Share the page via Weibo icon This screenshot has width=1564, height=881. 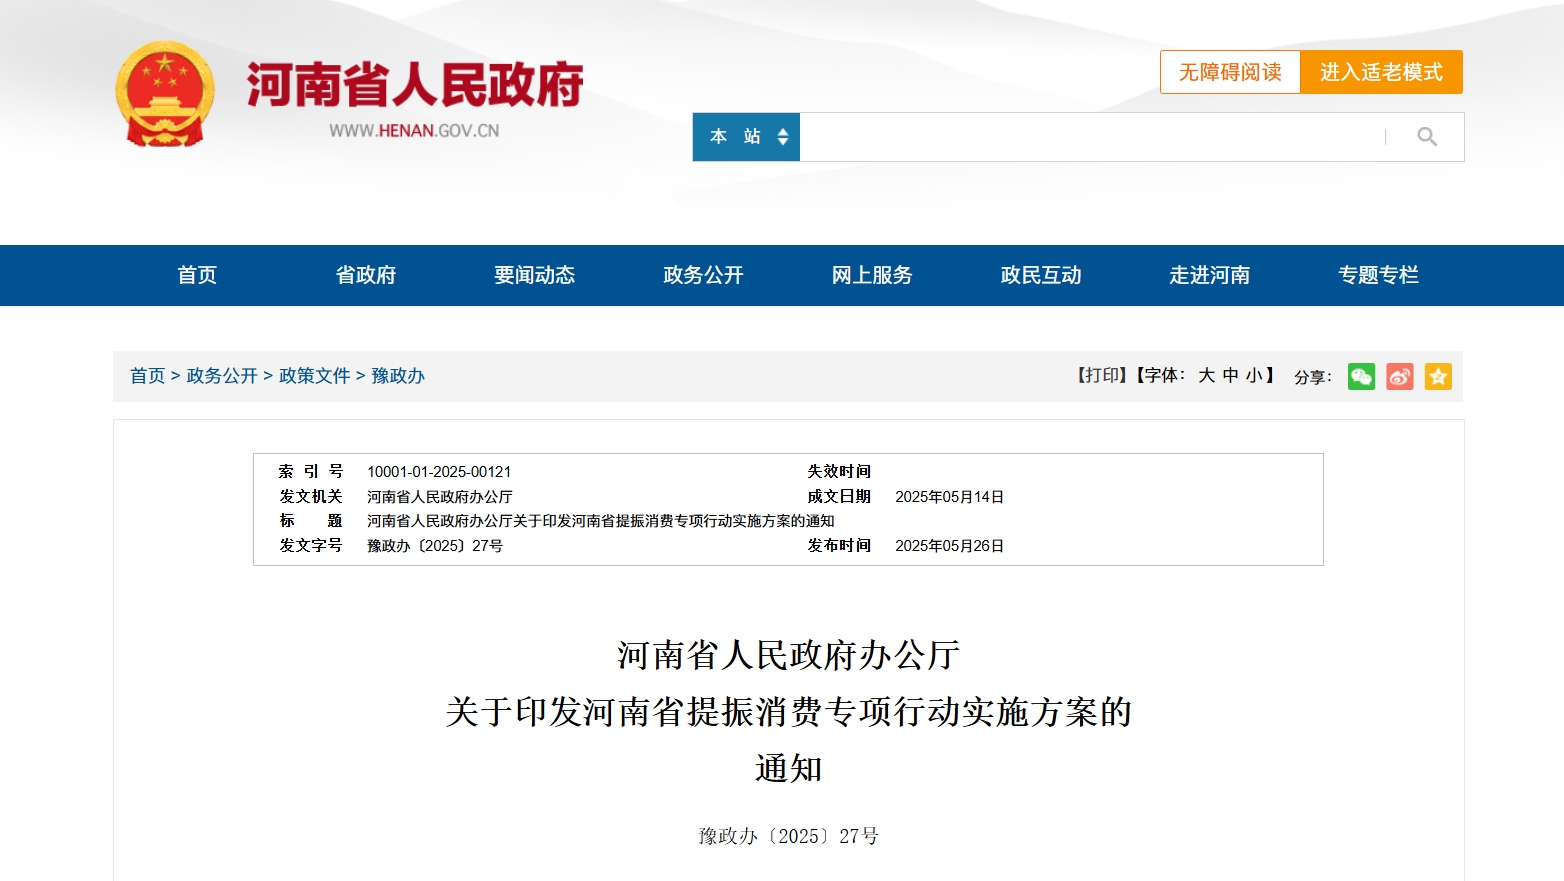[x=1399, y=377]
